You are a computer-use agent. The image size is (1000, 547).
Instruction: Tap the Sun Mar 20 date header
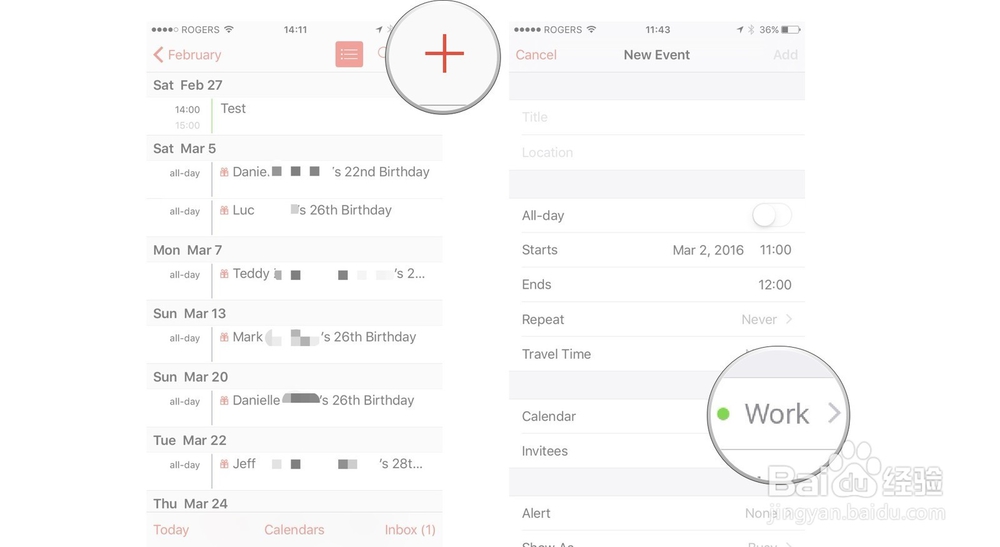pyautogui.click(x=295, y=377)
